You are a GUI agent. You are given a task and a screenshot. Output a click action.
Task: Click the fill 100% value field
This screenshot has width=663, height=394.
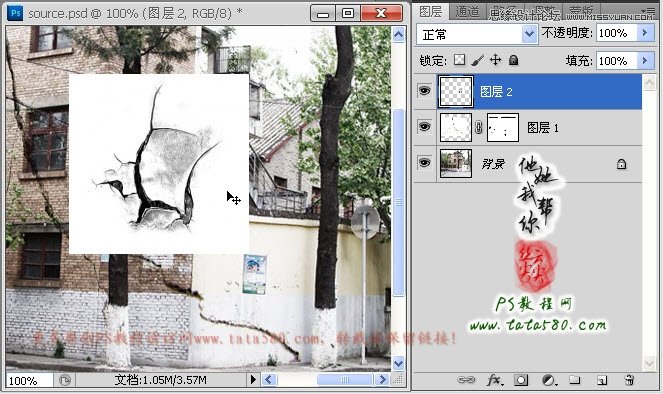(616, 61)
